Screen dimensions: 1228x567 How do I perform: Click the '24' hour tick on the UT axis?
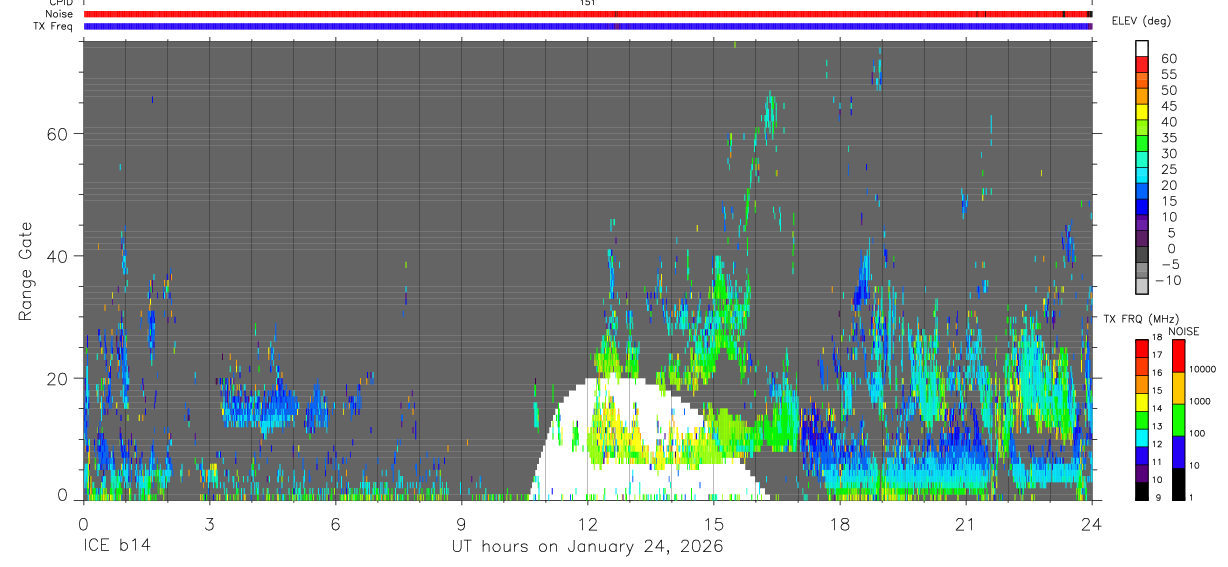pyautogui.click(x=1091, y=524)
